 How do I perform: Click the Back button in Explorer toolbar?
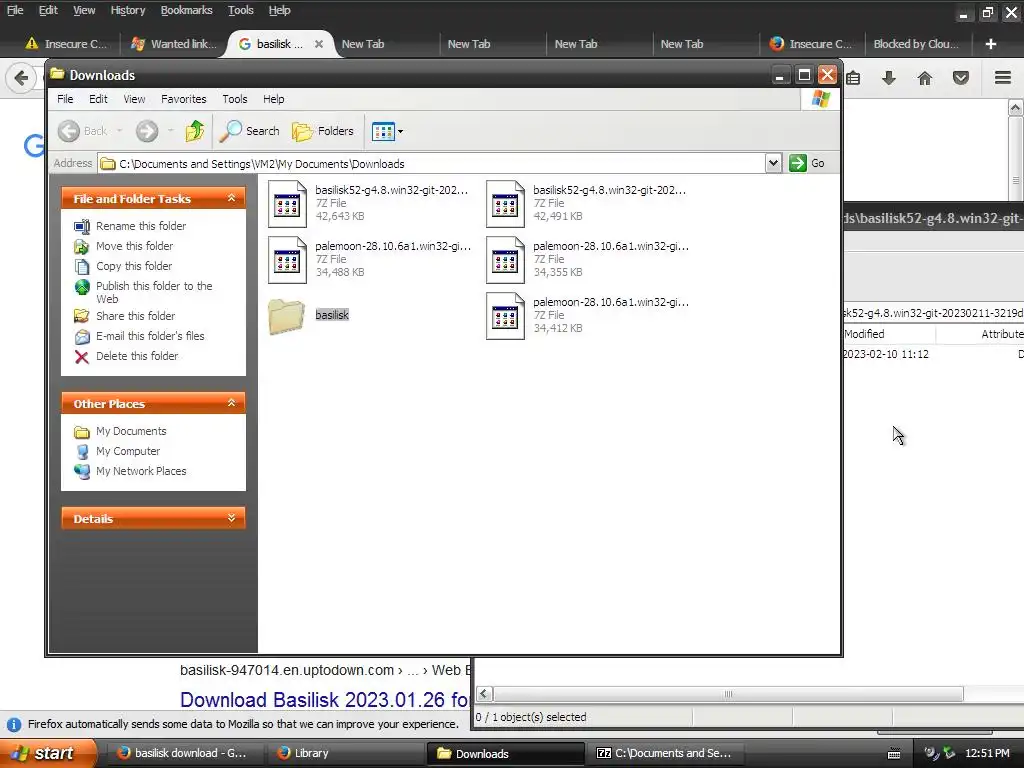[x=83, y=131]
